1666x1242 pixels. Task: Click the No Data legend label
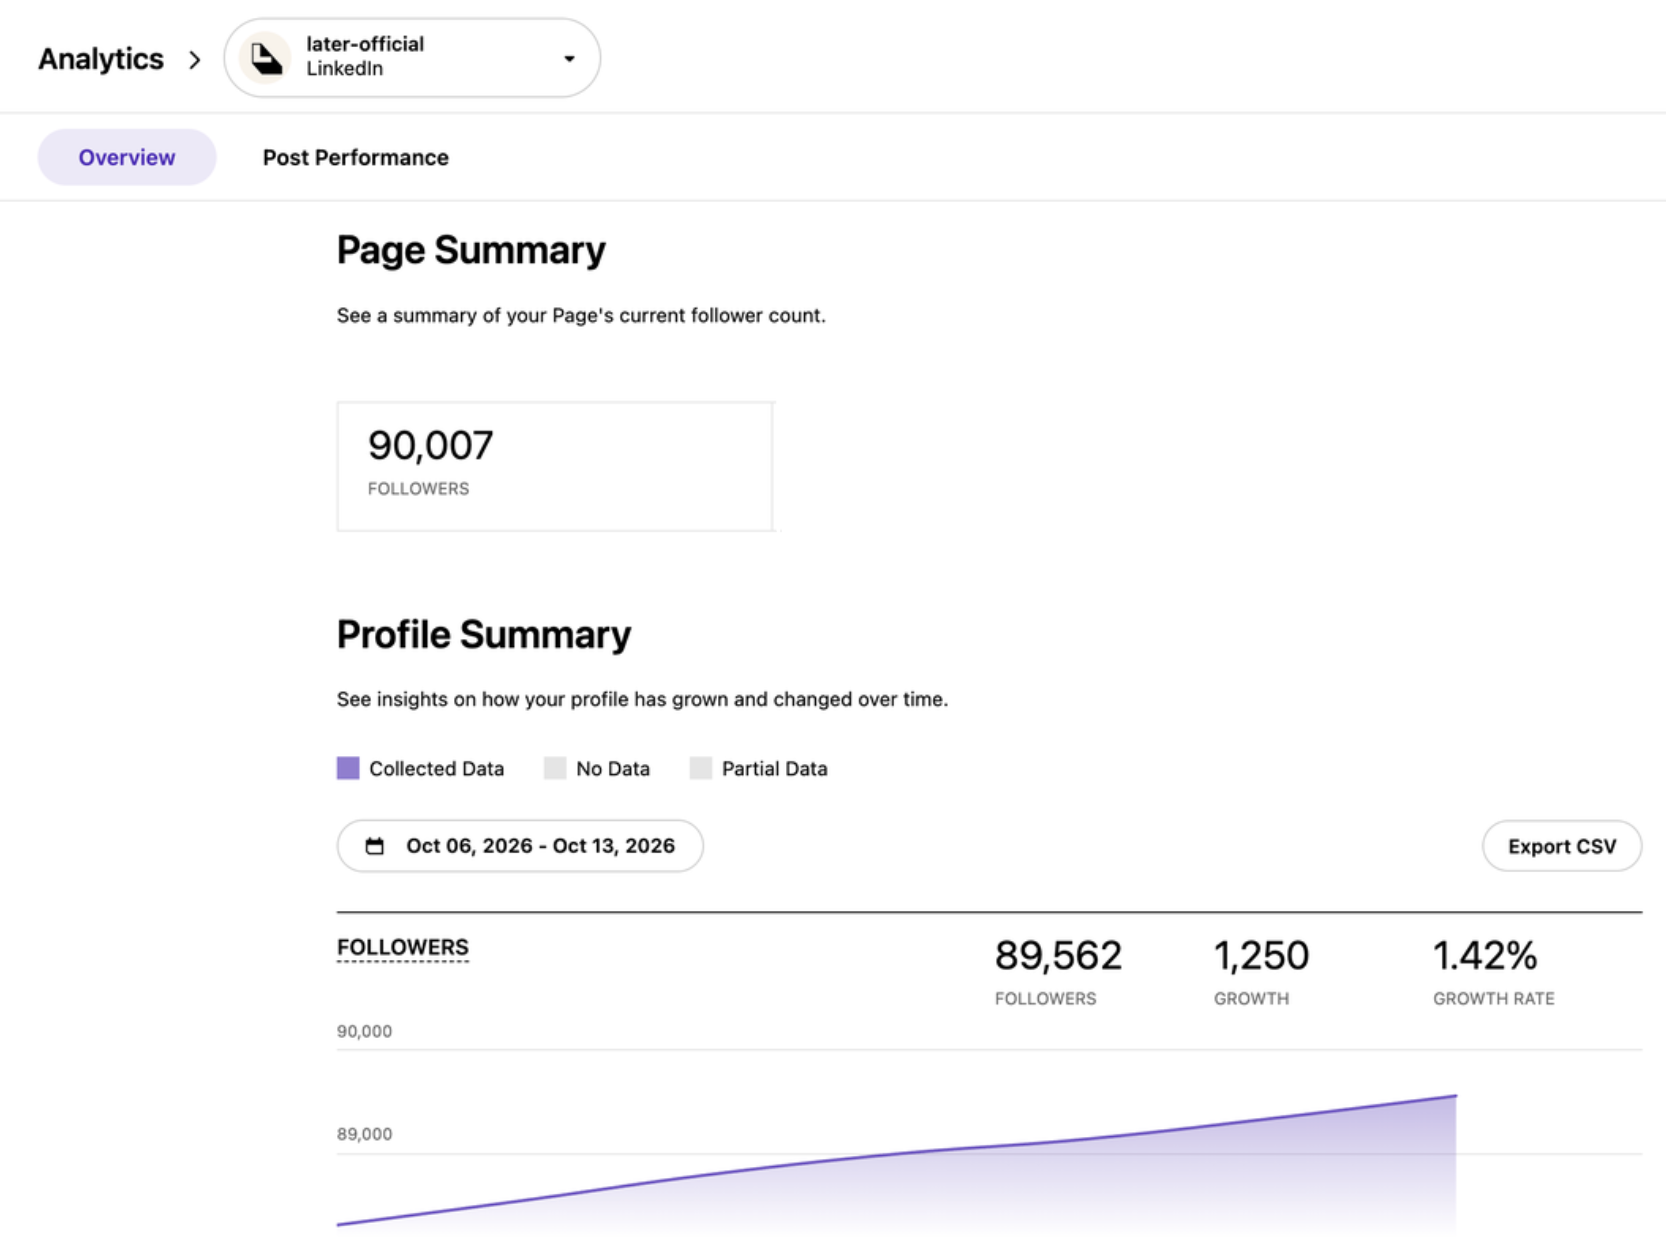(x=613, y=768)
